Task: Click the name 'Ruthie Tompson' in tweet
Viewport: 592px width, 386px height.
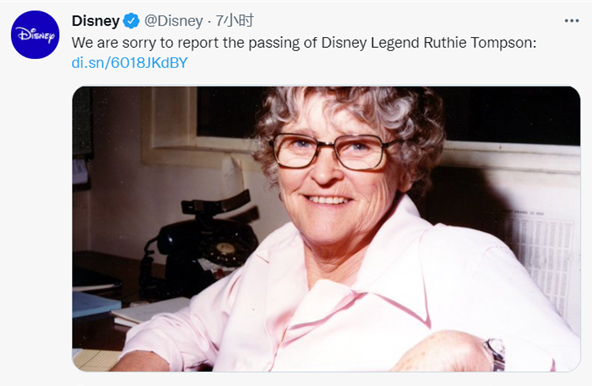Action: tap(478, 43)
